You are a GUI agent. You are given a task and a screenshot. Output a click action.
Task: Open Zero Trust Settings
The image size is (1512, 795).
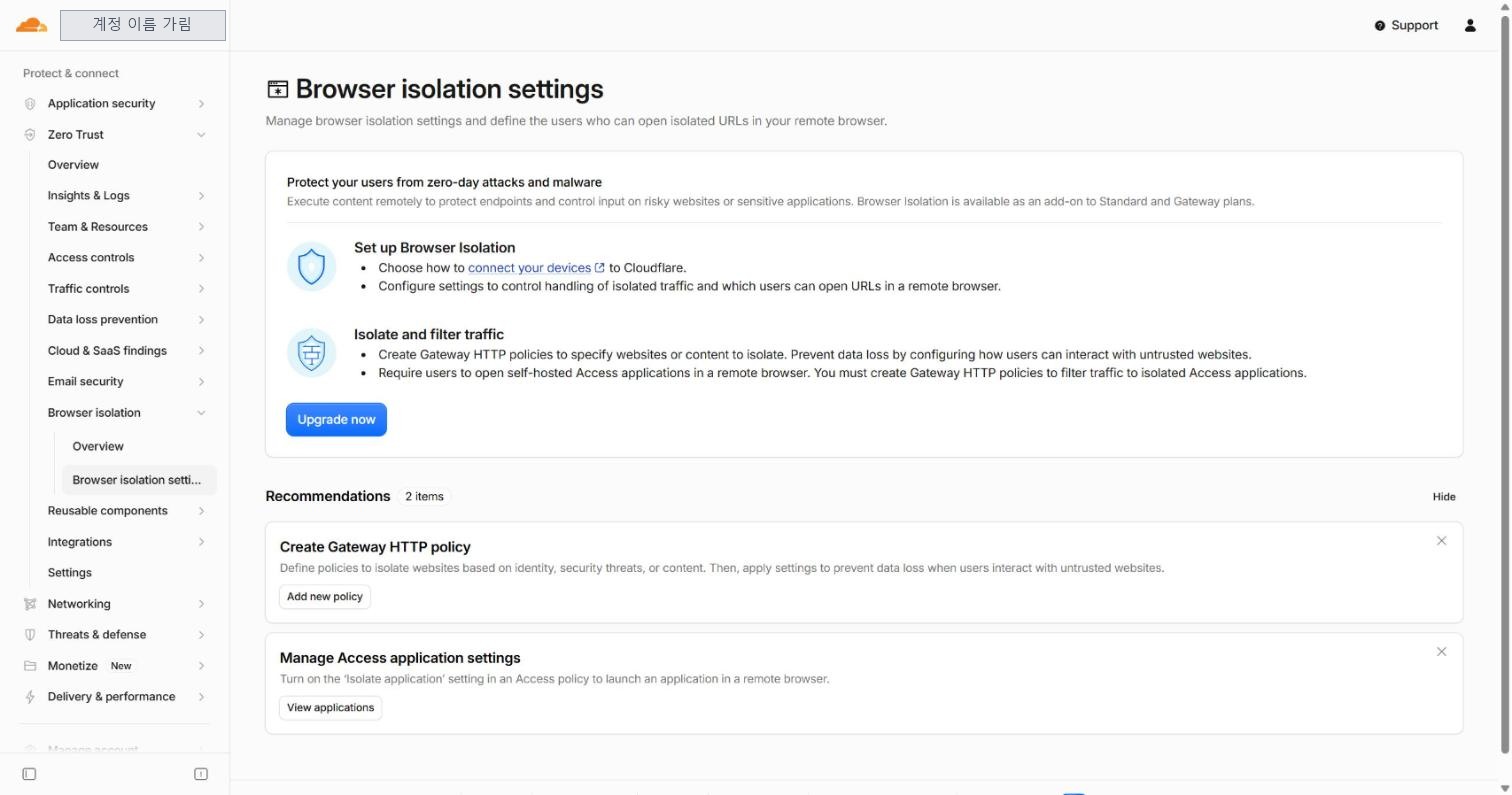(x=70, y=573)
